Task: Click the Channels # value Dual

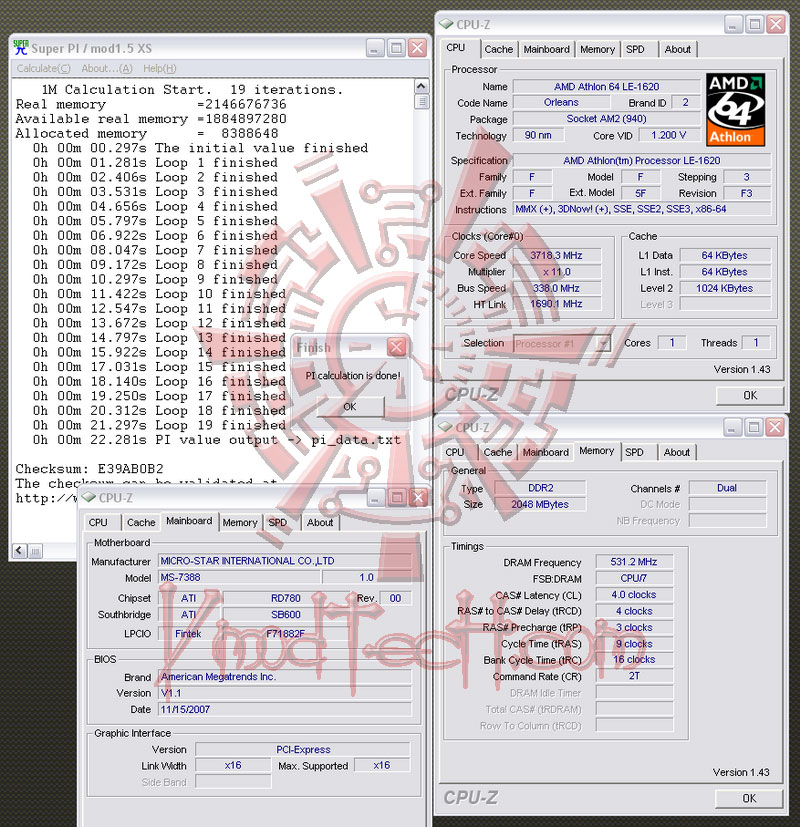Action: (727, 488)
